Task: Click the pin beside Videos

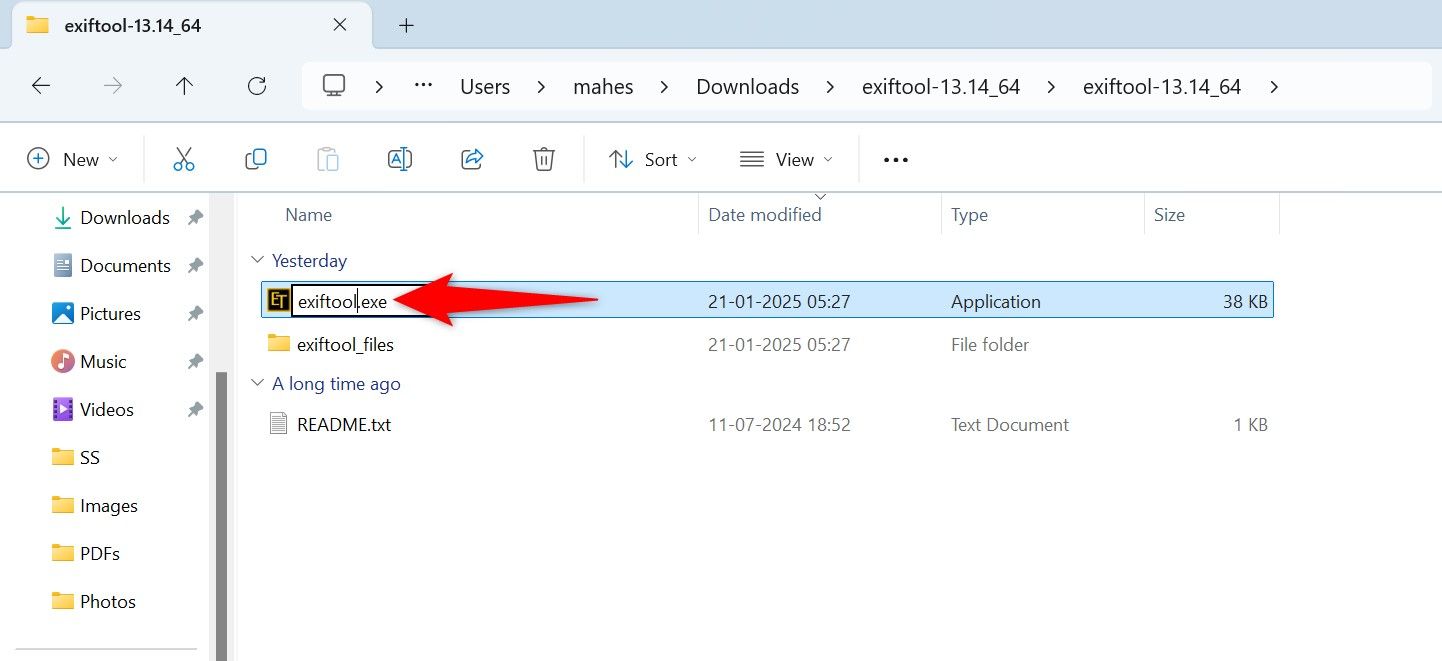Action: tap(196, 409)
